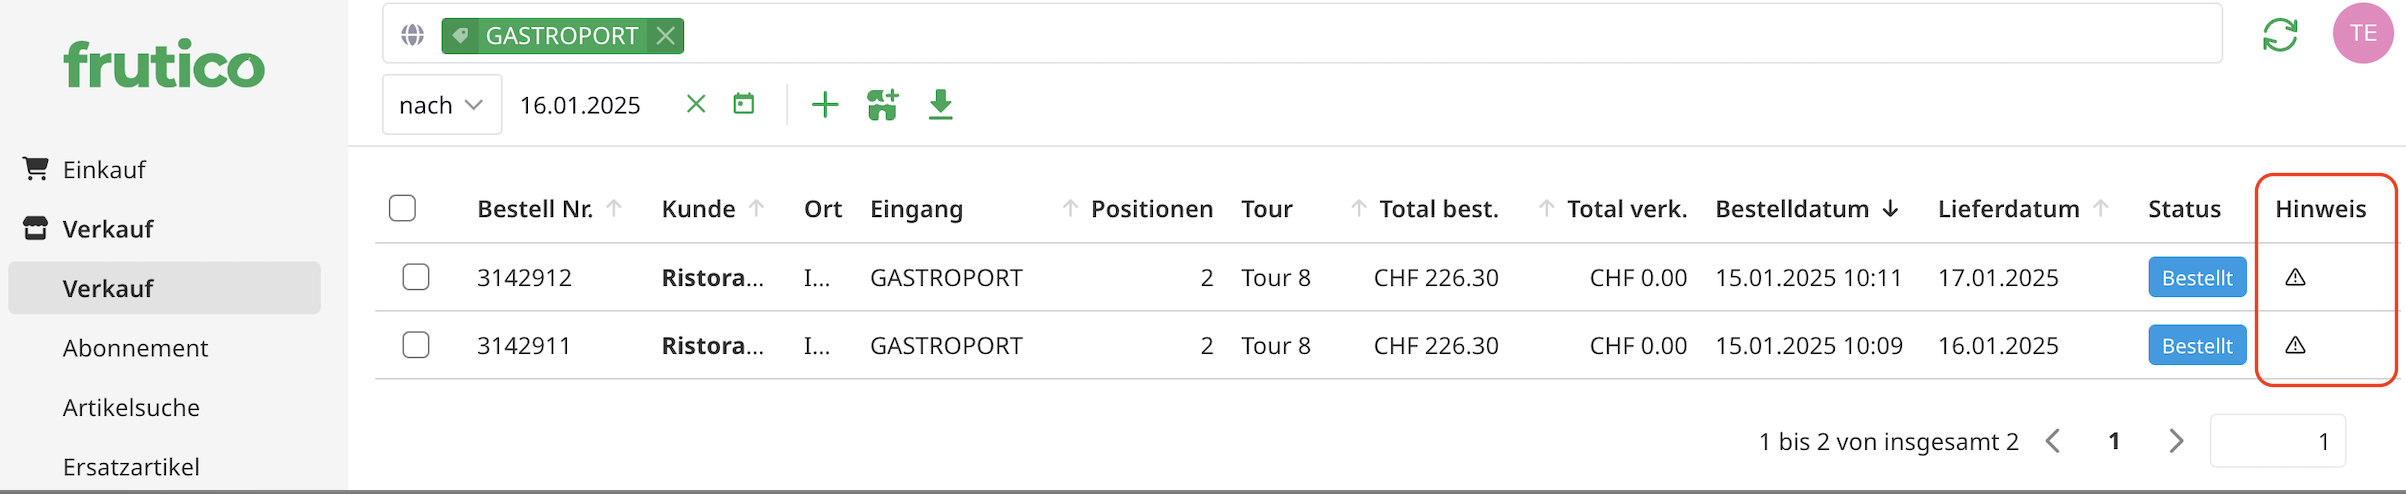The width and height of the screenshot is (2406, 494).
Task: Go to the next results page
Action: 2175,441
